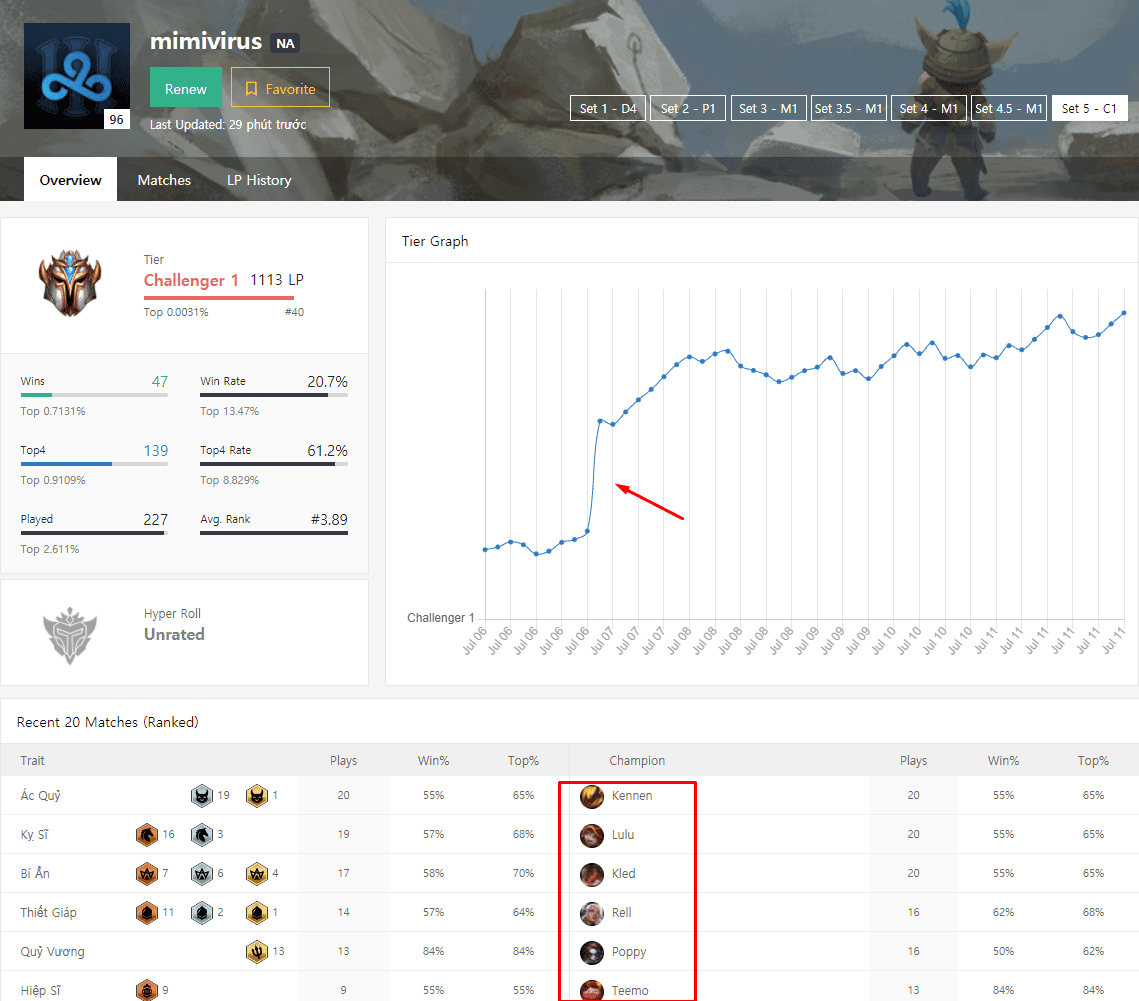1139x1001 pixels.
Task: Click the Challenger tier emblem icon
Action: pyautogui.click(x=70, y=284)
